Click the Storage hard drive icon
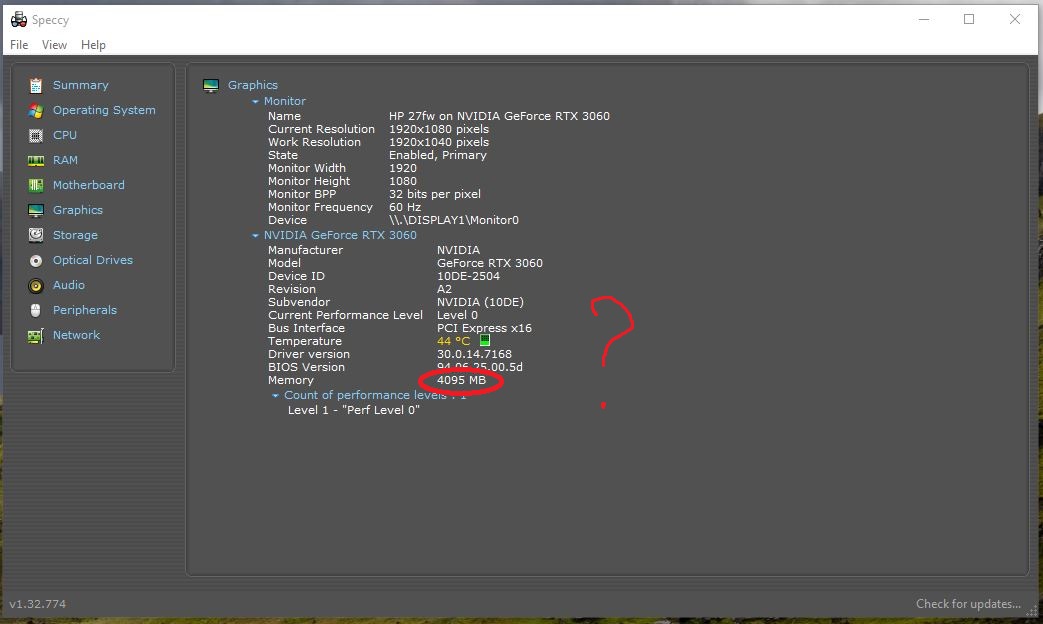The width and height of the screenshot is (1043, 624). pos(36,235)
